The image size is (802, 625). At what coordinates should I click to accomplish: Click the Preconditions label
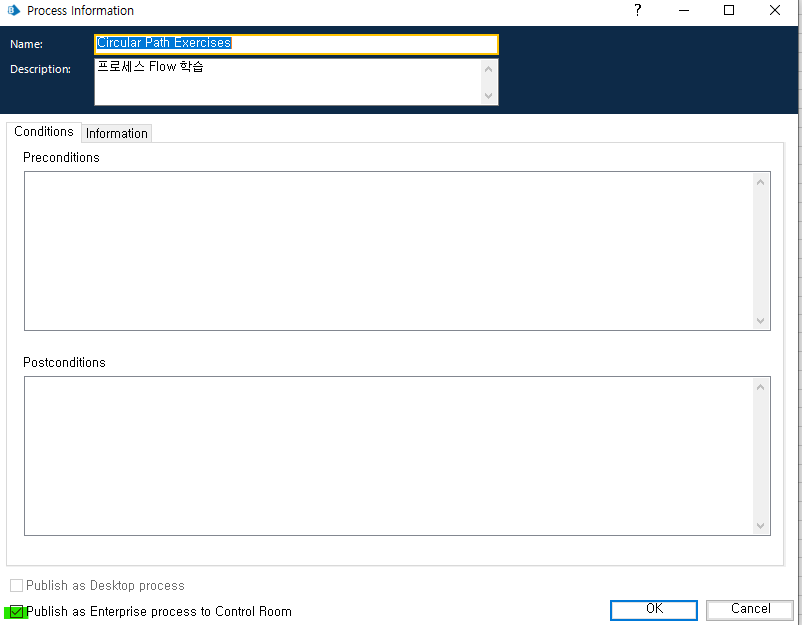(x=61, y=158)
